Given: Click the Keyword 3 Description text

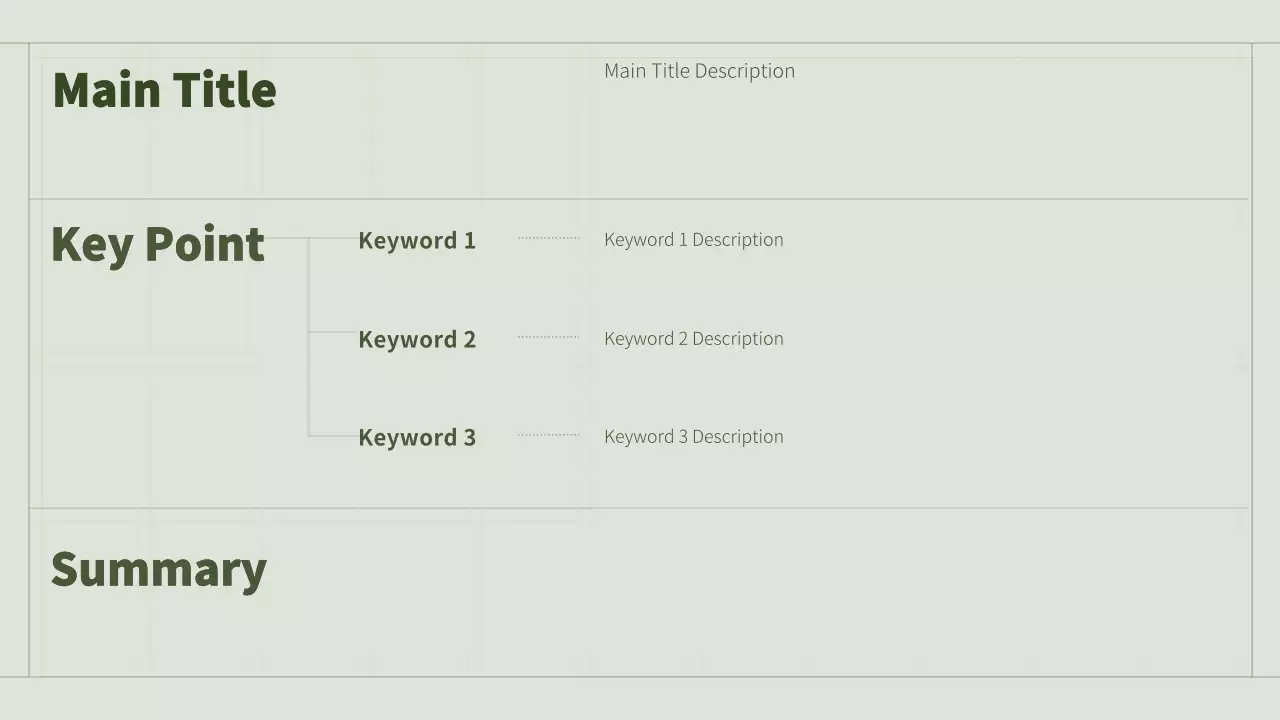Looking at the screenshot, I should 693,437.
